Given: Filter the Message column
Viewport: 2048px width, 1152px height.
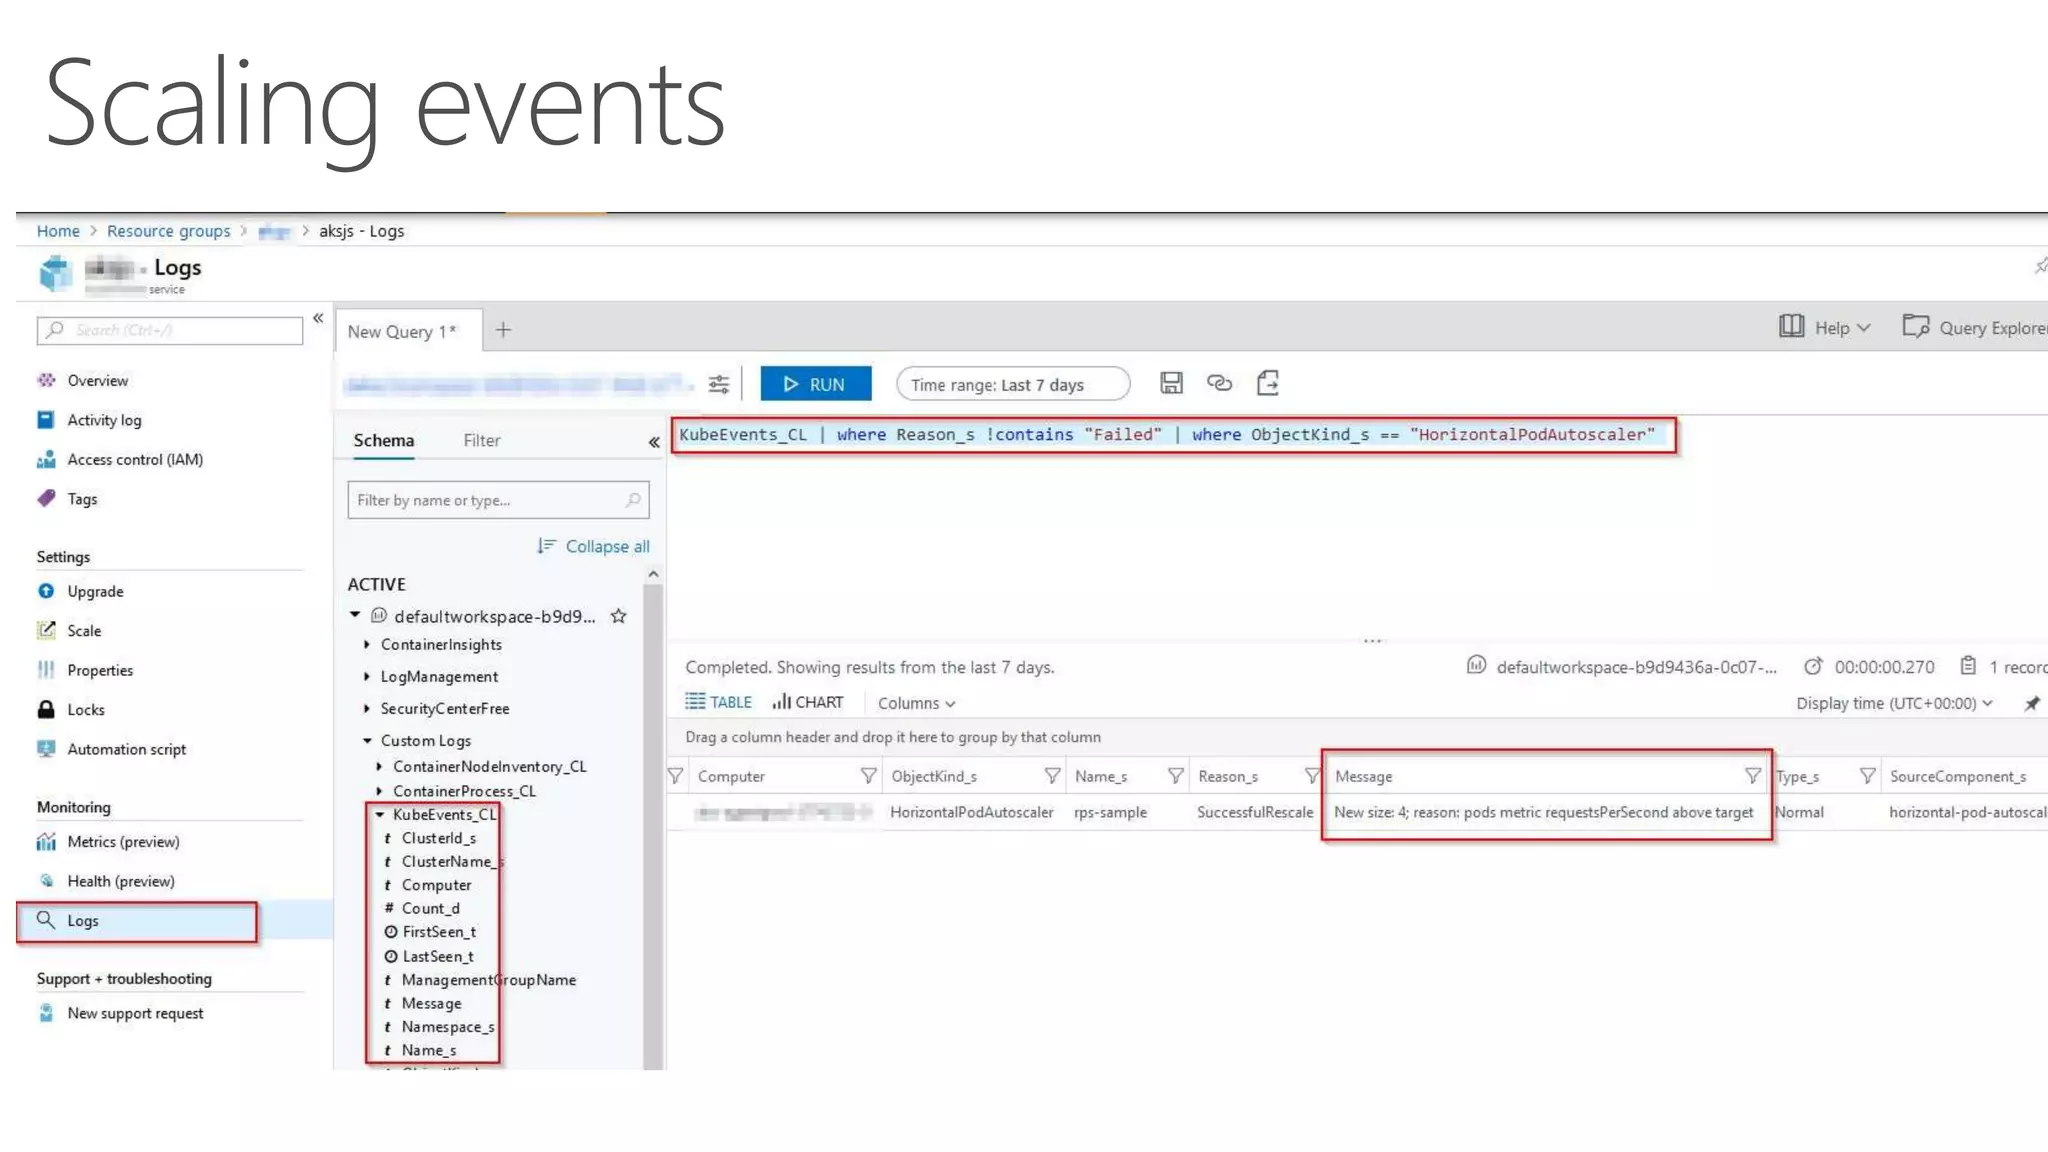Looking at the screenshot, I should [x=1752, y=776].
